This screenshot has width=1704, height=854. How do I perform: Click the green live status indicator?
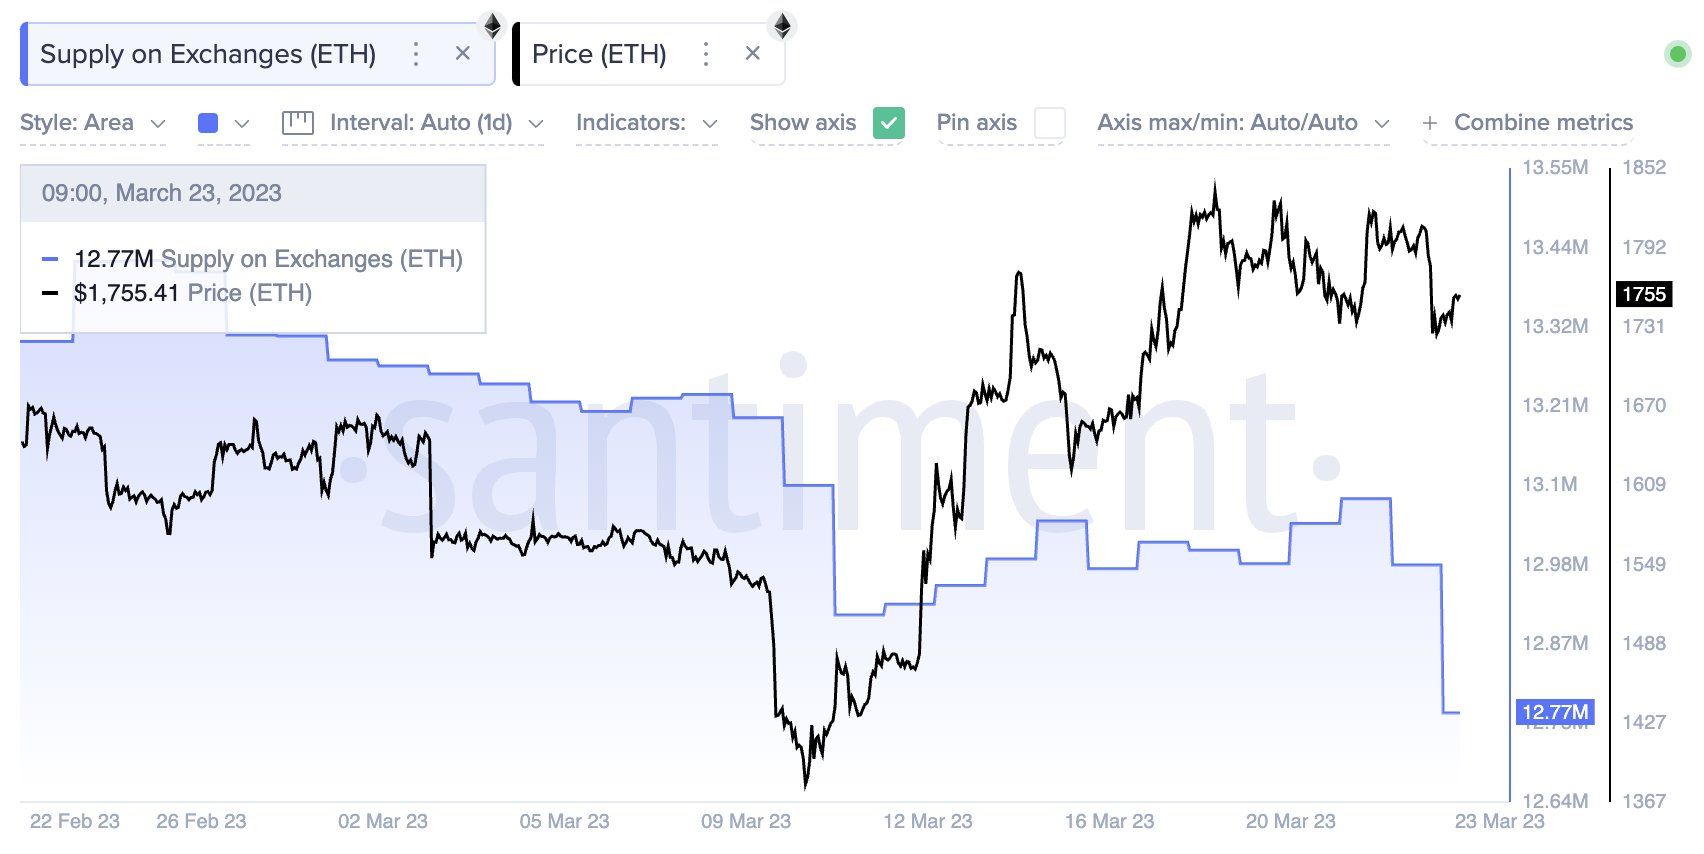tap(1677, 54)
